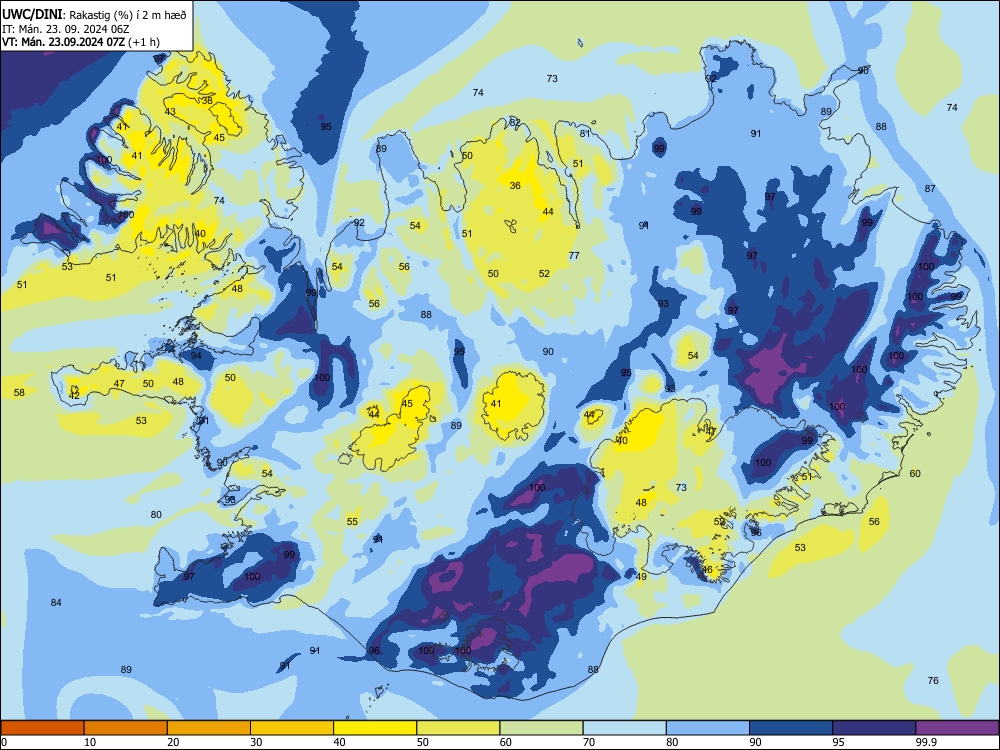Viewport: 1000px width, 750px height.
Task: Click the humidity value 82 on map
Action: coord(515,122)
